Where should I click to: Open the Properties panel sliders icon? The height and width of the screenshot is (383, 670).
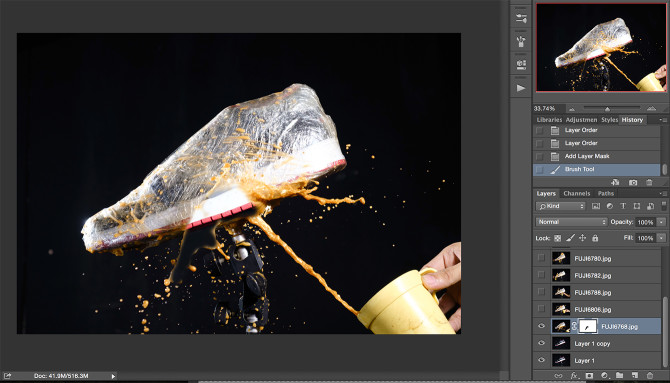point(521,18)
